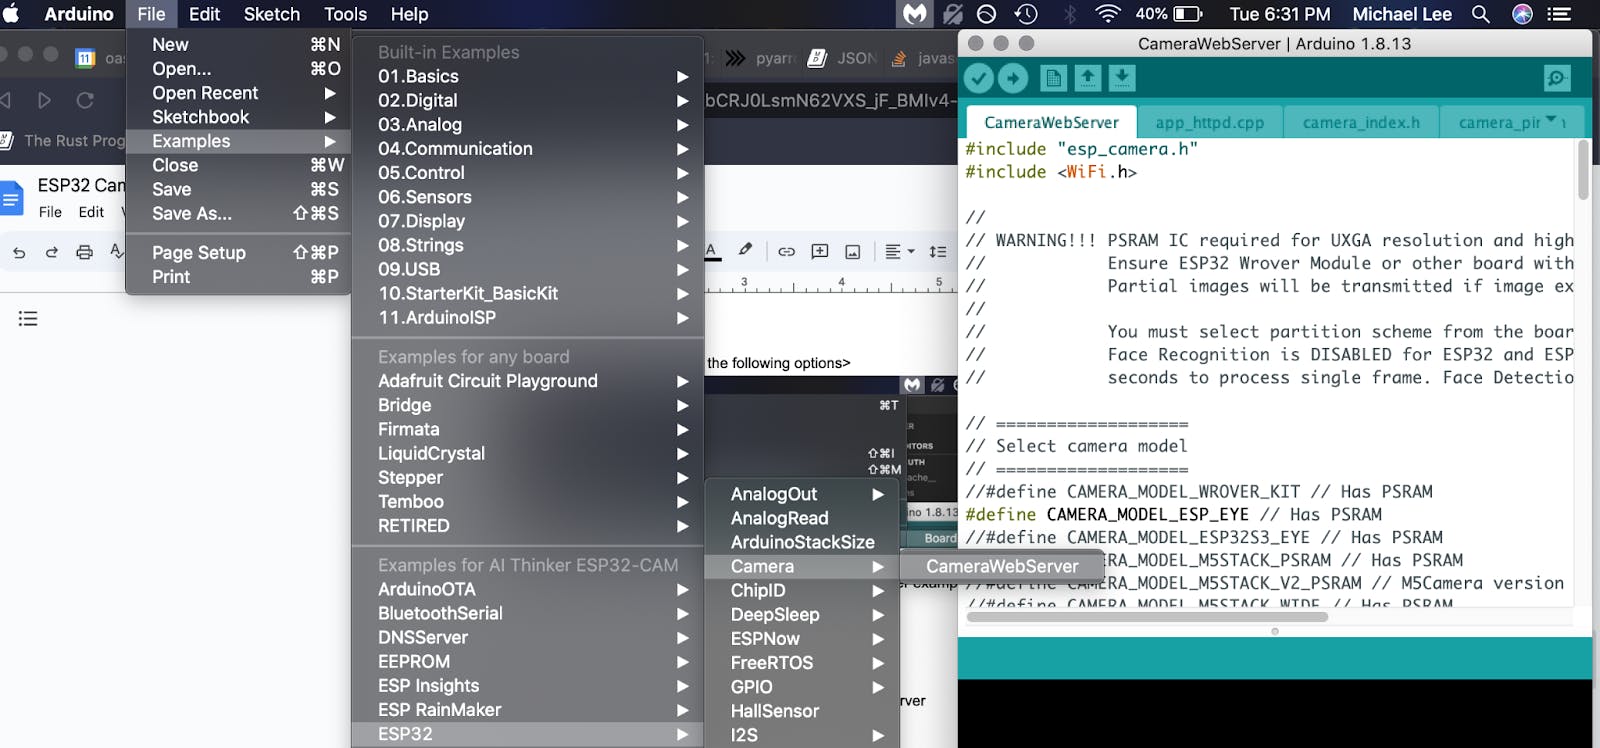
Task: Click the Verify checkmark button in Arduino
Action: 979,78
